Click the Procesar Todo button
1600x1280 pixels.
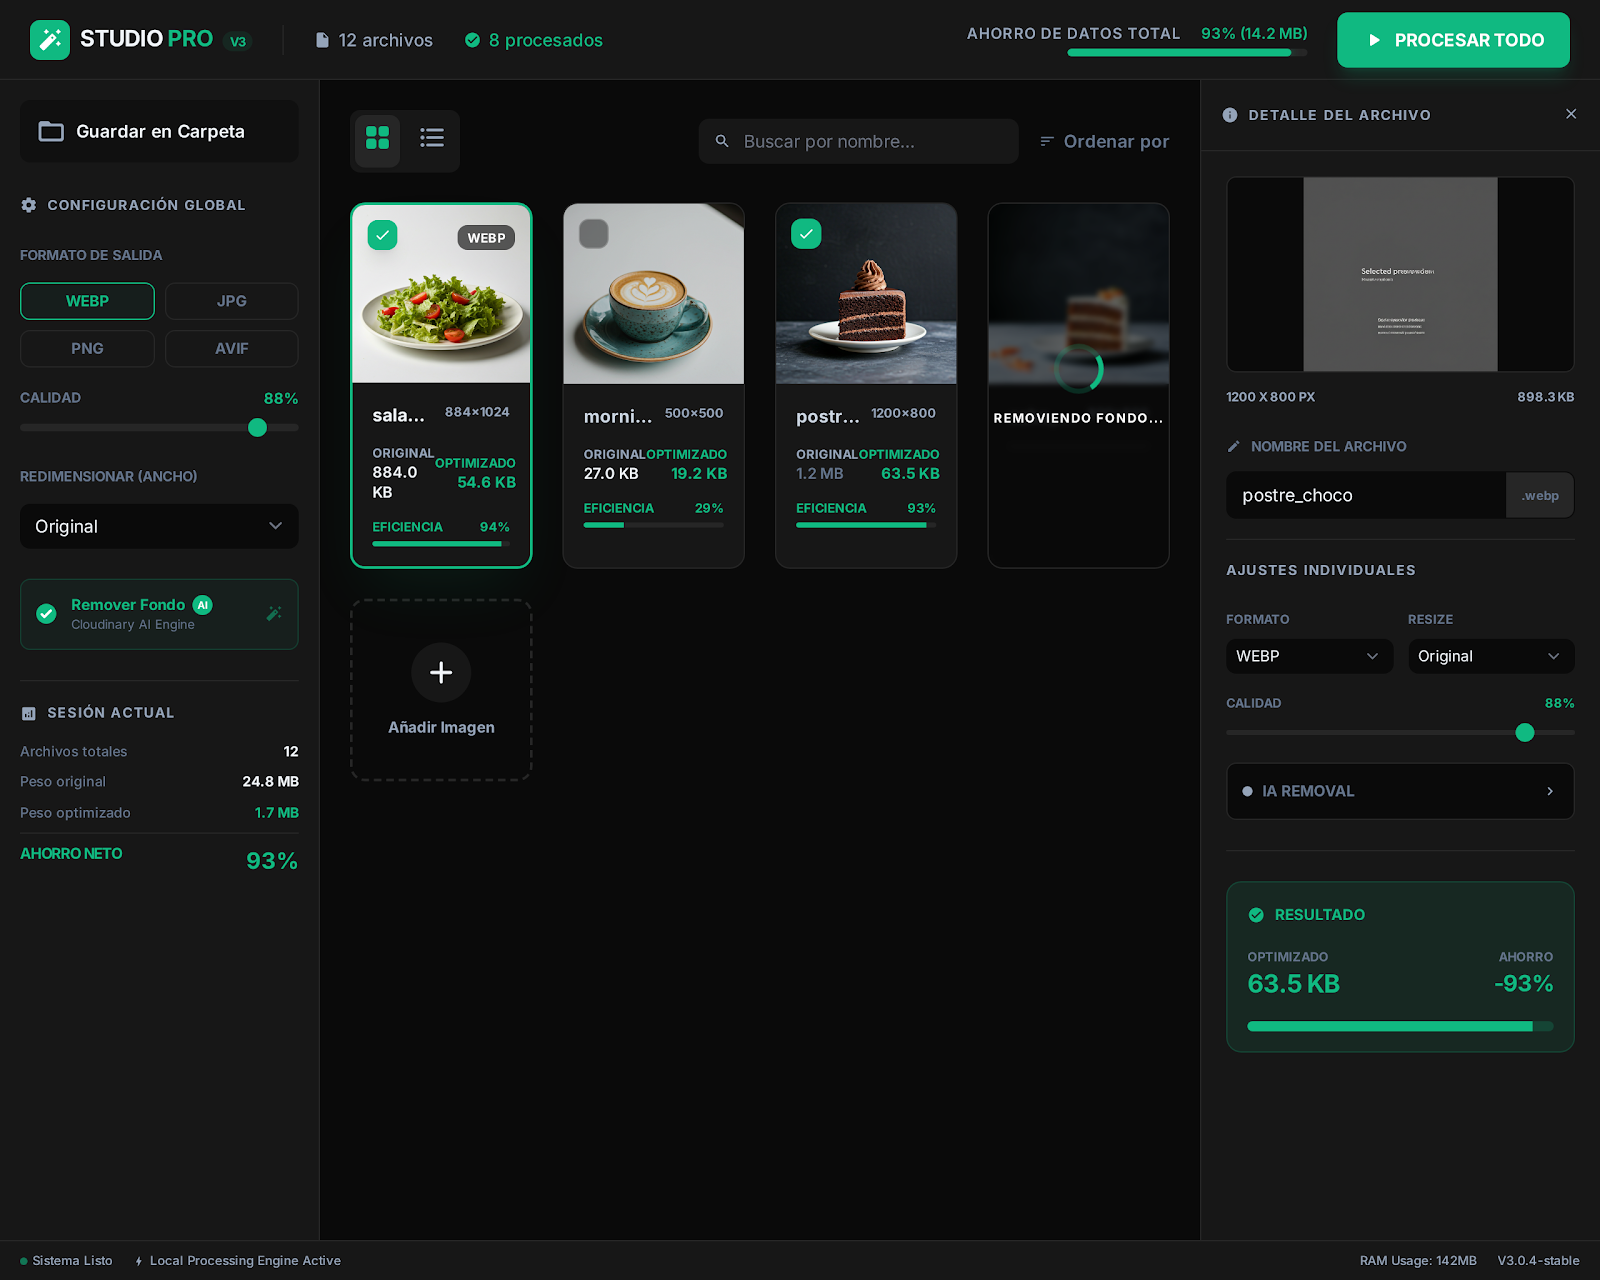tap(1452, 40)
